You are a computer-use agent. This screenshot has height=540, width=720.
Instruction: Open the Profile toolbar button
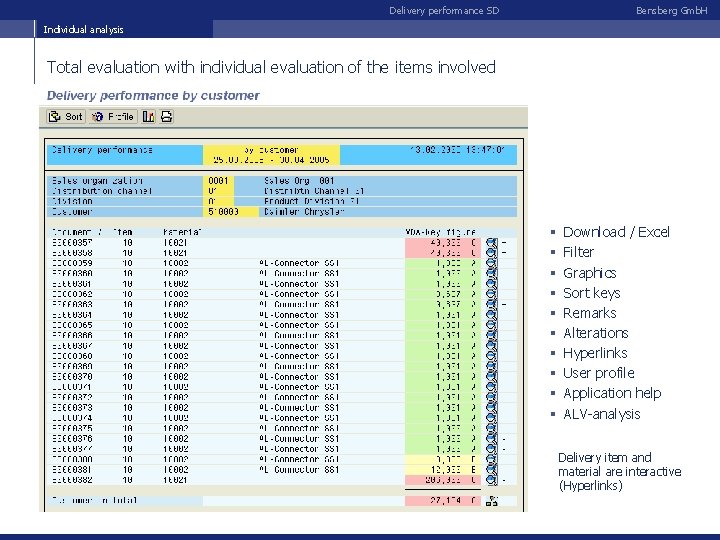pyautogui.click(x=113, y=117)
